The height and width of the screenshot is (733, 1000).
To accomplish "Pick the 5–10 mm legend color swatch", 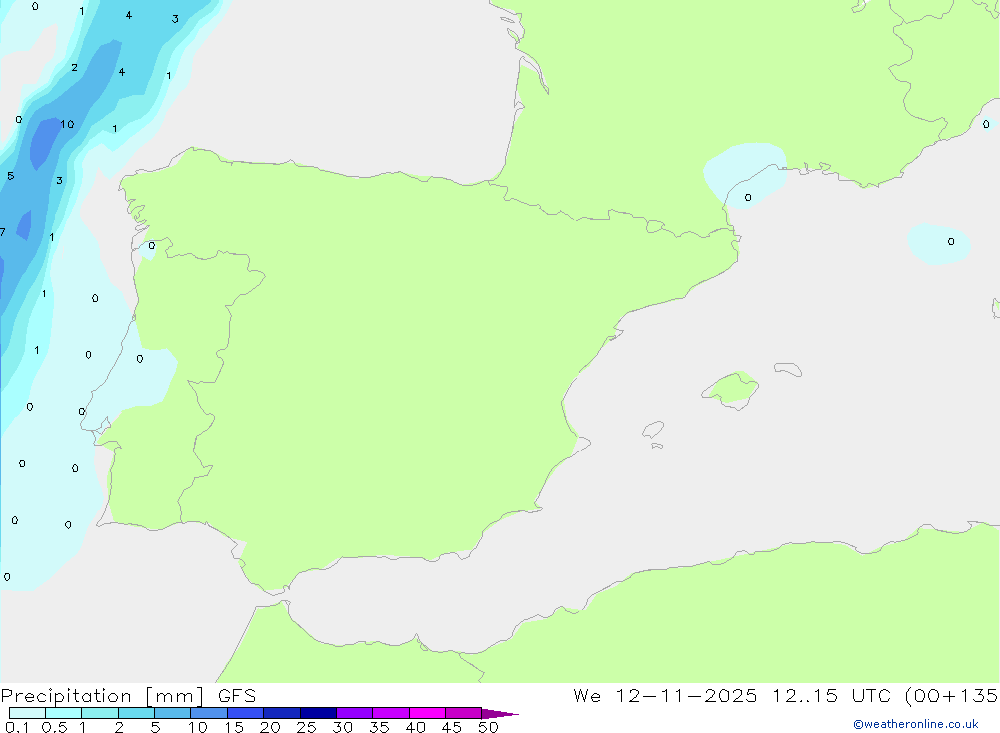I will [172, 713].
